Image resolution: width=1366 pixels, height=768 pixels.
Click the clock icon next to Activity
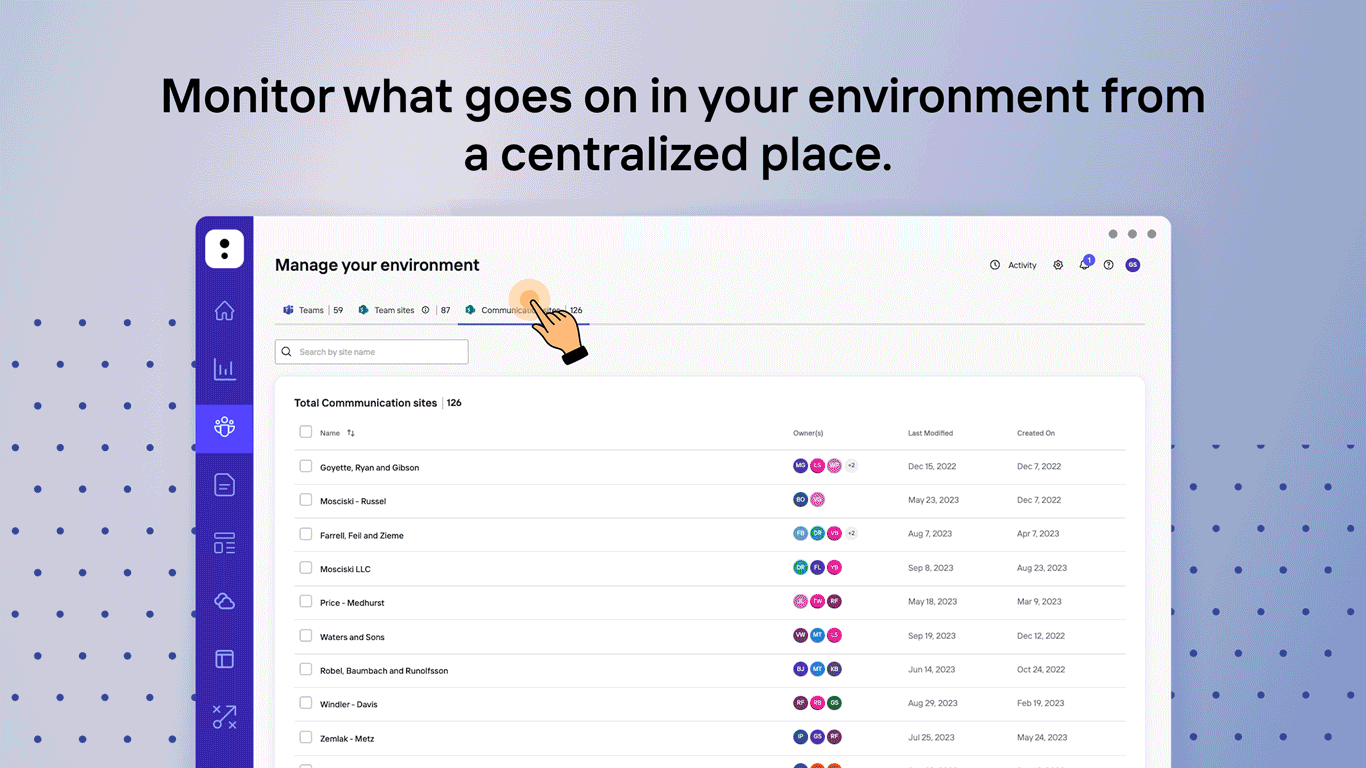pyautogui.click(x=994, y=265)
